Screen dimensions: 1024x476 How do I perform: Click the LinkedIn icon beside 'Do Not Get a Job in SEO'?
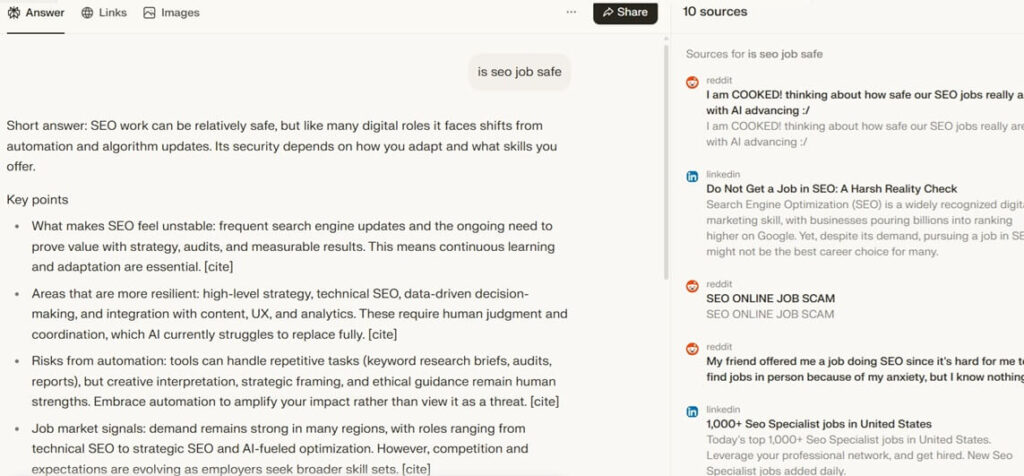click(692, 176)
